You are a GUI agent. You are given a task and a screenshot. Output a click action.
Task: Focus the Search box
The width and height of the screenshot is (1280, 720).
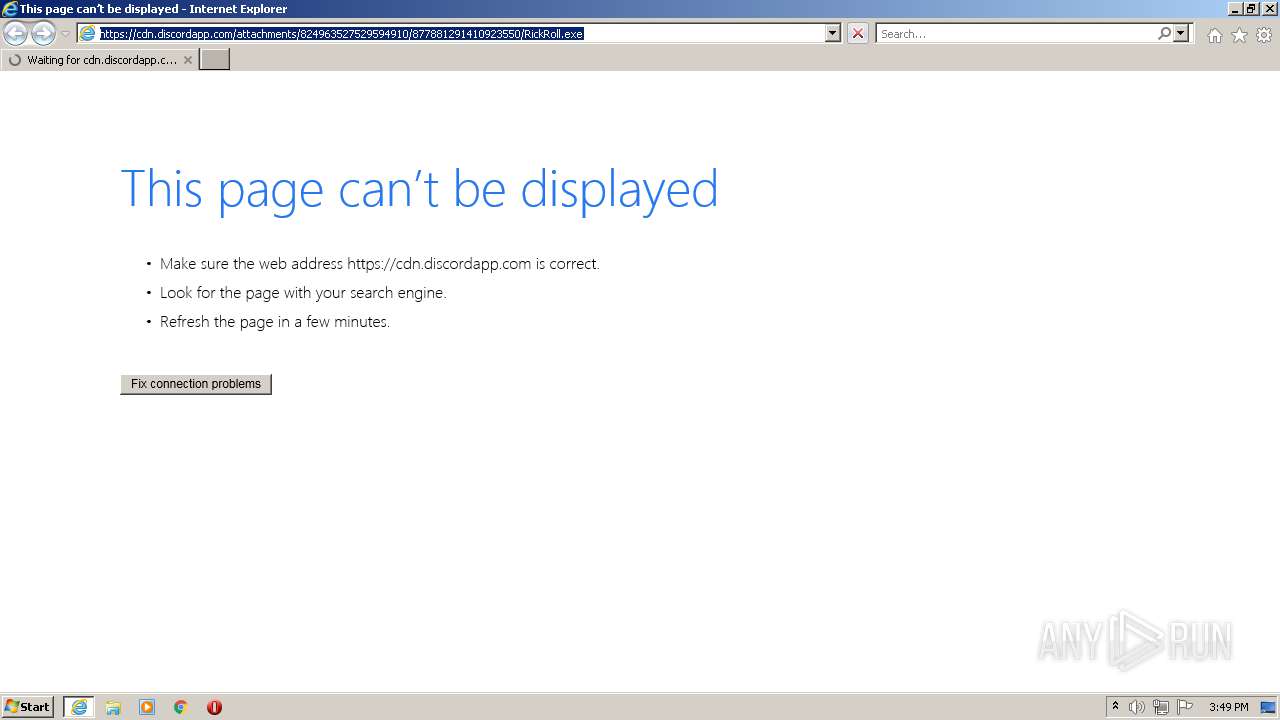coord(1016,33)
